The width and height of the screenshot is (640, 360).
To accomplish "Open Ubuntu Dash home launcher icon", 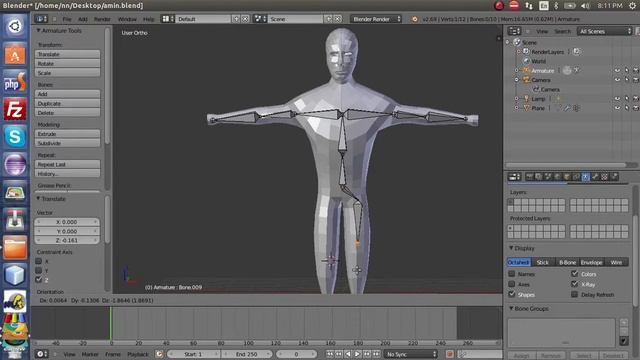I will click(15, 27).
